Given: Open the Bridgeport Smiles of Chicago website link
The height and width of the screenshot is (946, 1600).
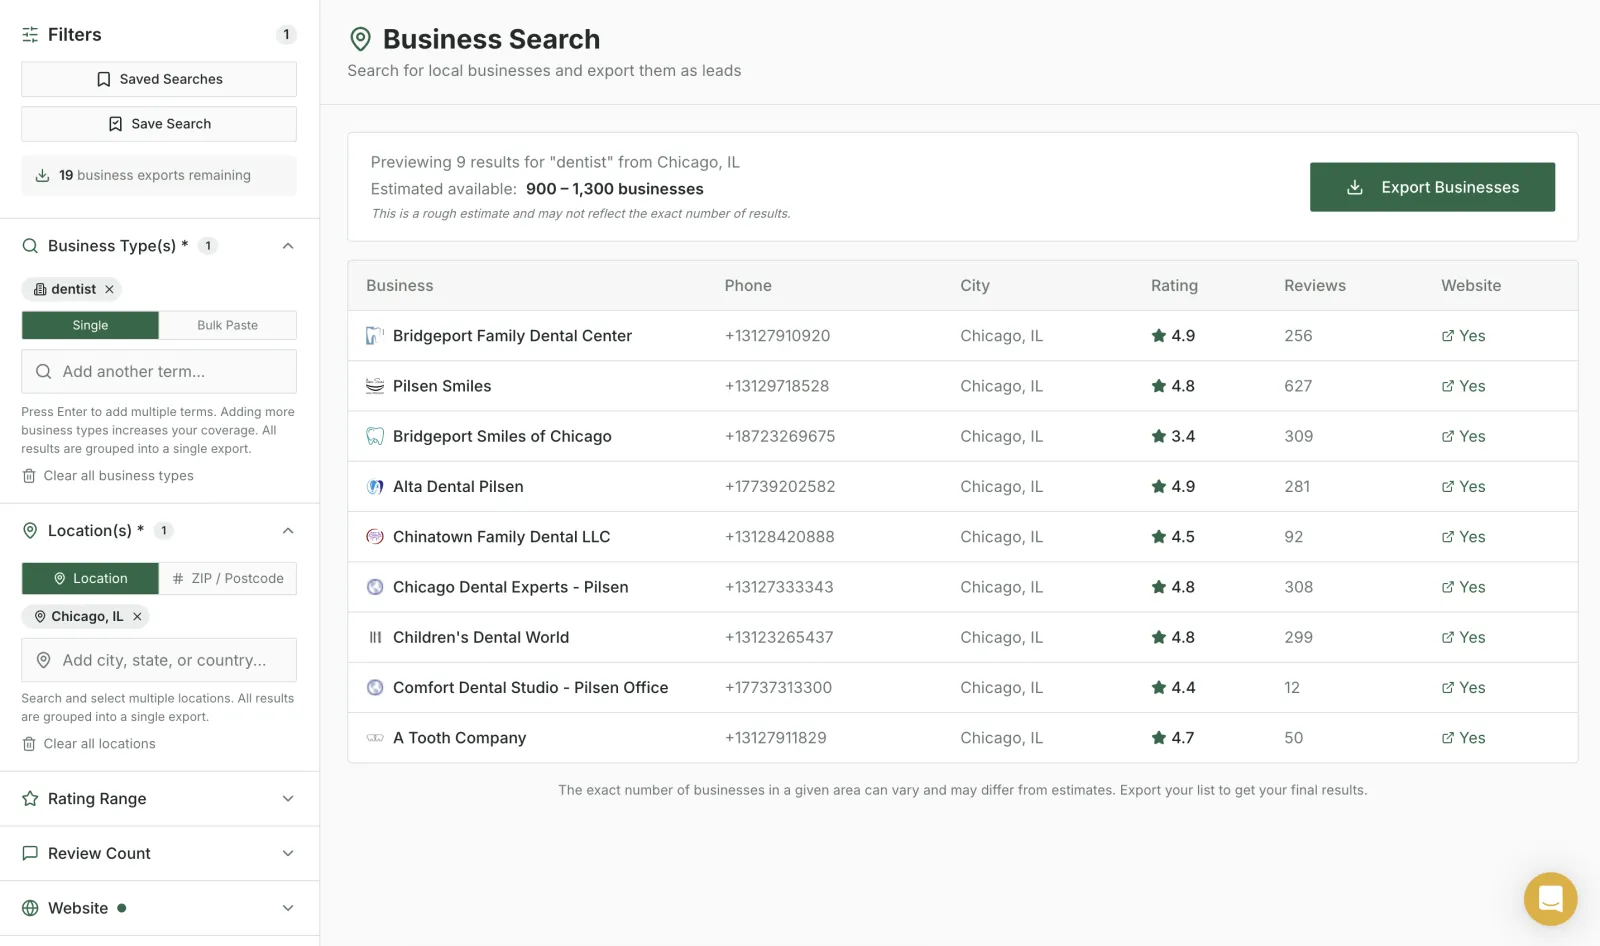Looking at the screenshot, I should [1463, 436].
